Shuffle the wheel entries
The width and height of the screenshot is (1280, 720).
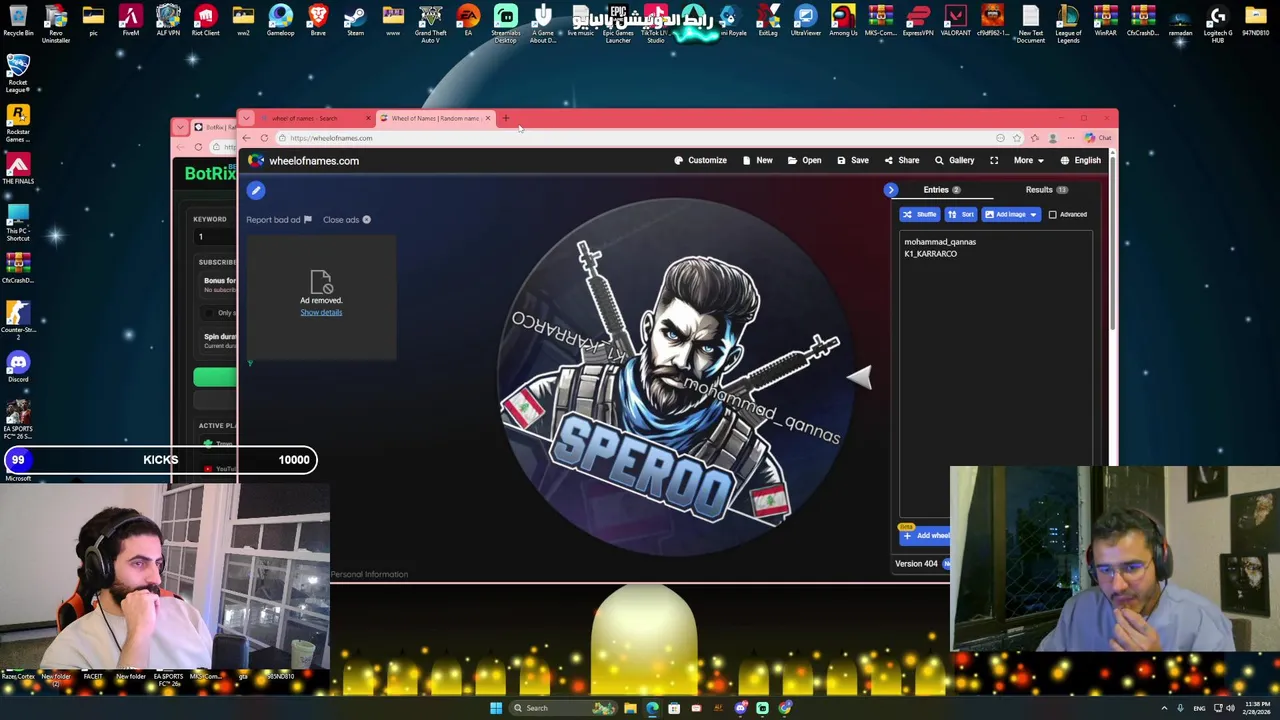(920, 214)
